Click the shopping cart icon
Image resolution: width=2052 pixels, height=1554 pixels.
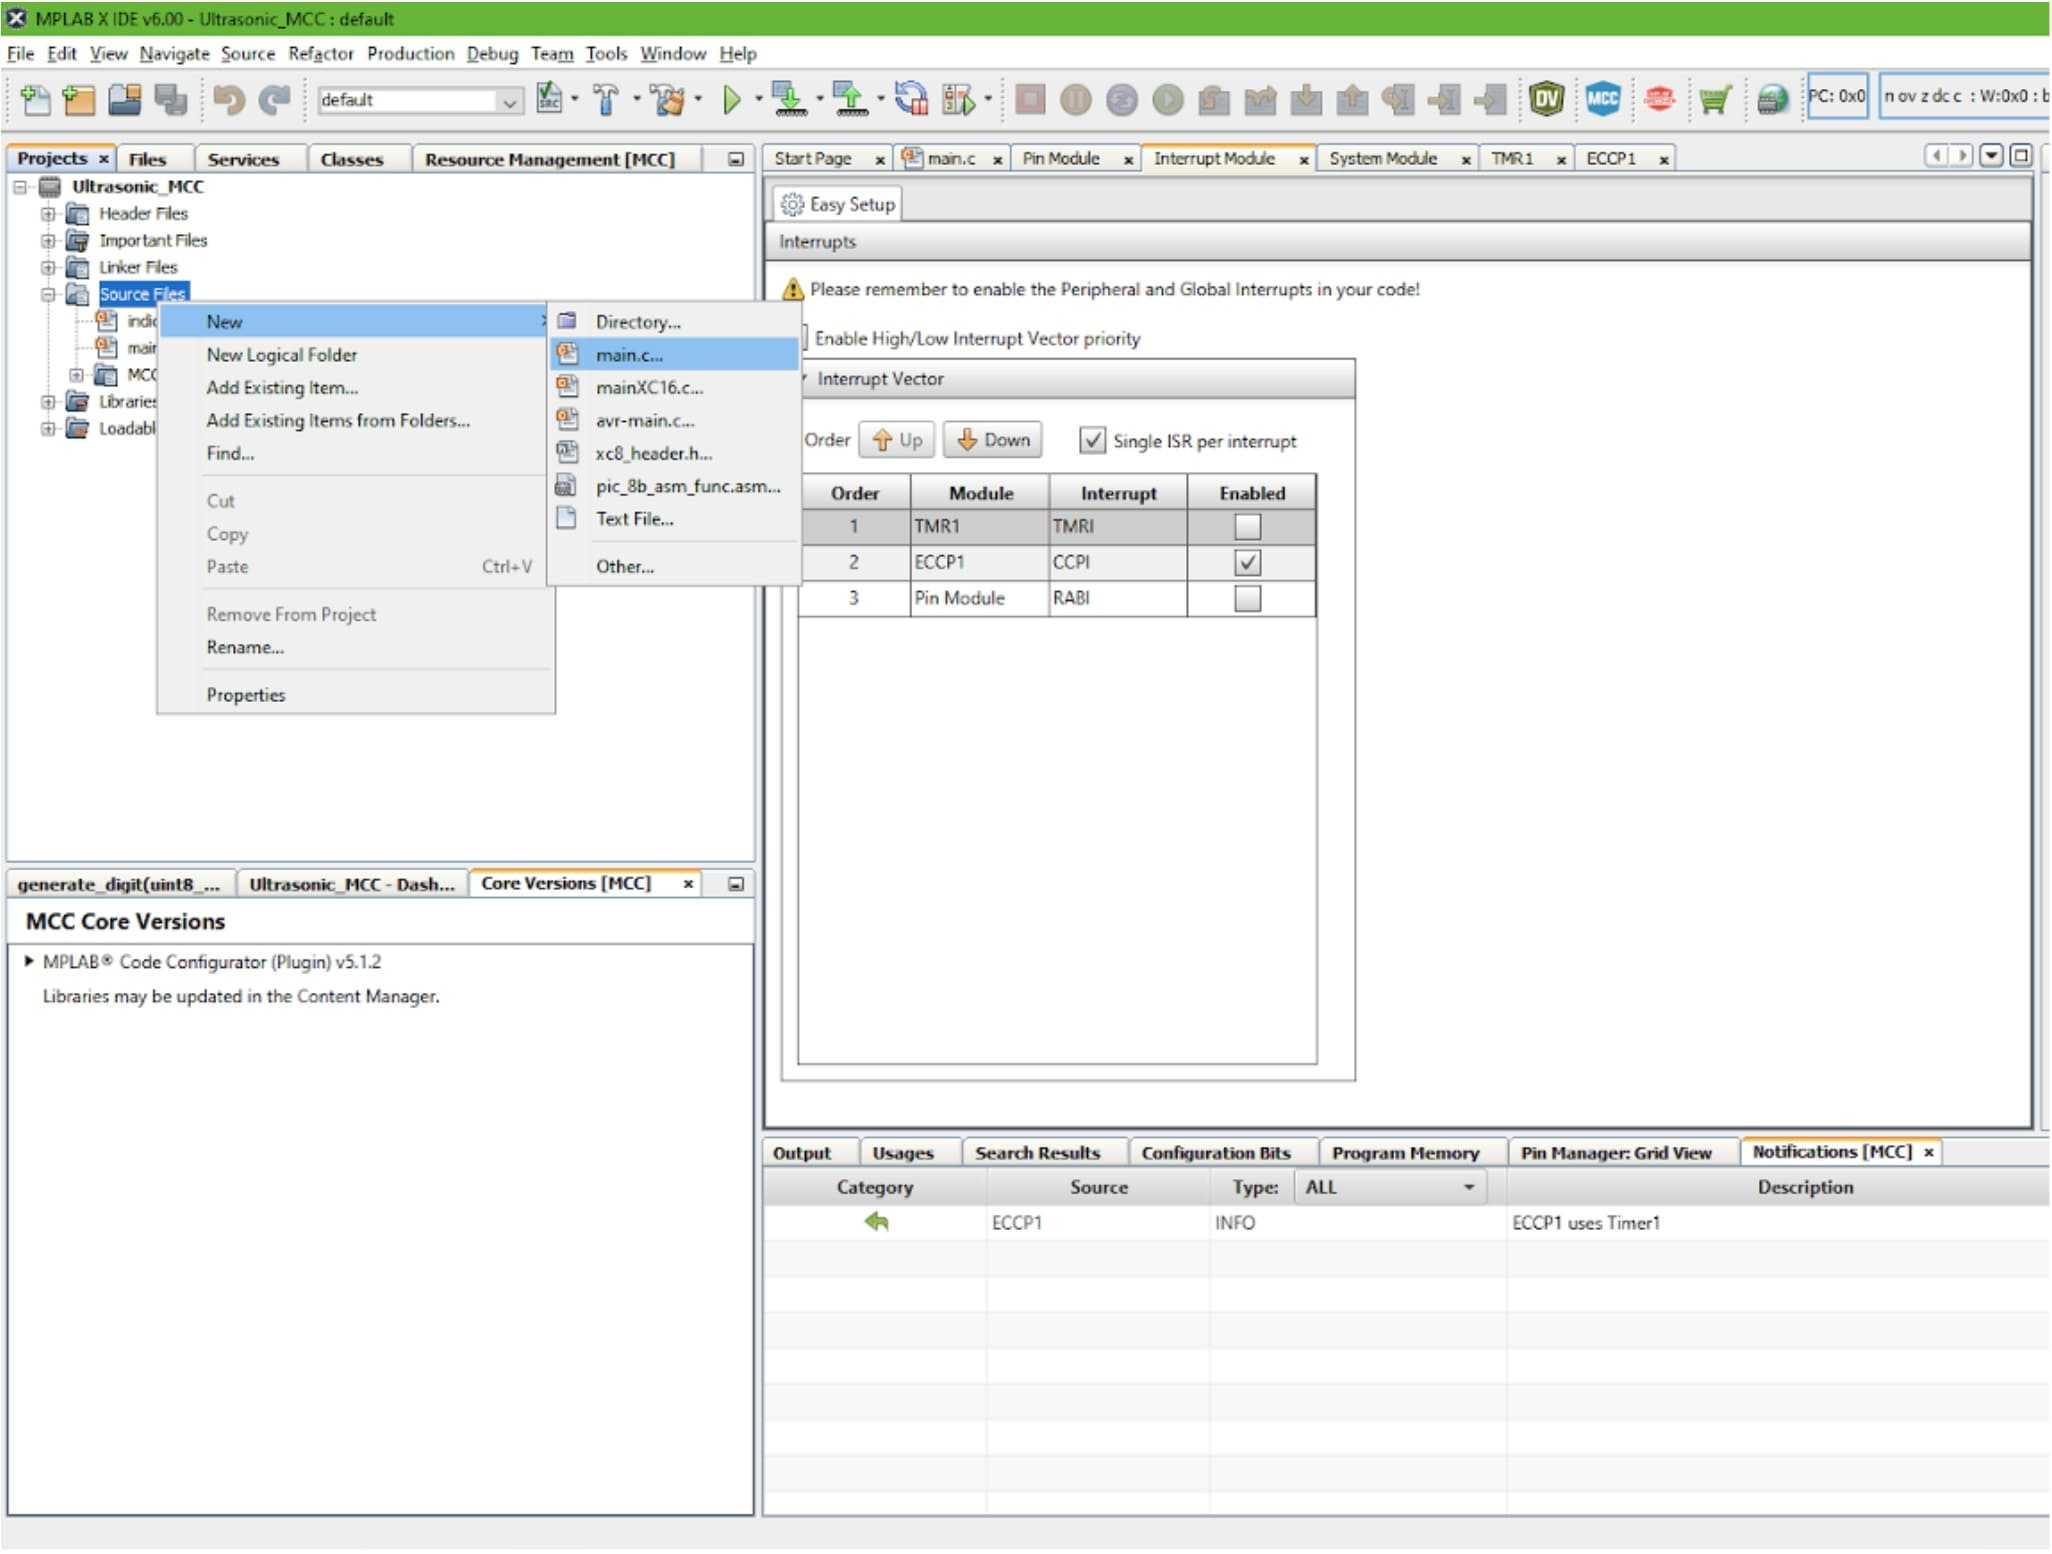[1714, 99]
